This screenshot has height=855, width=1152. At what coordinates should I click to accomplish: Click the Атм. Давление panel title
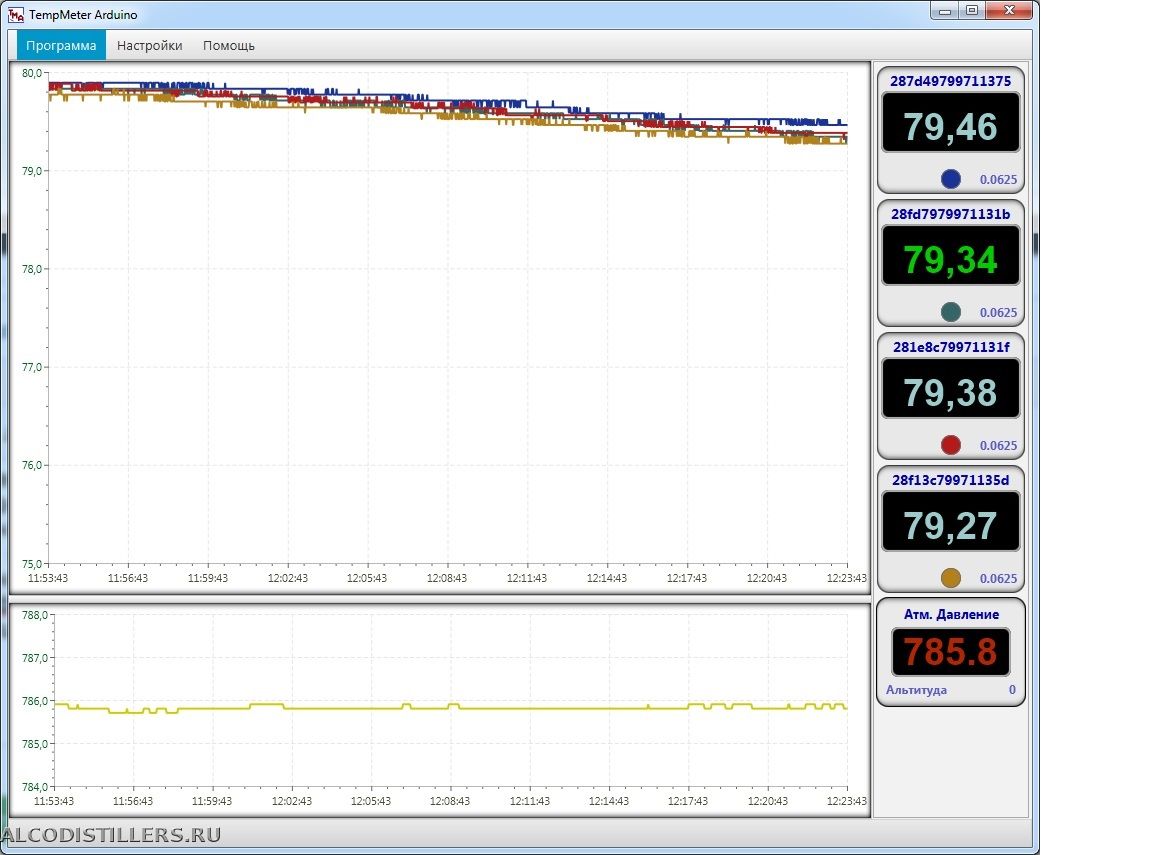pos(950,614)
